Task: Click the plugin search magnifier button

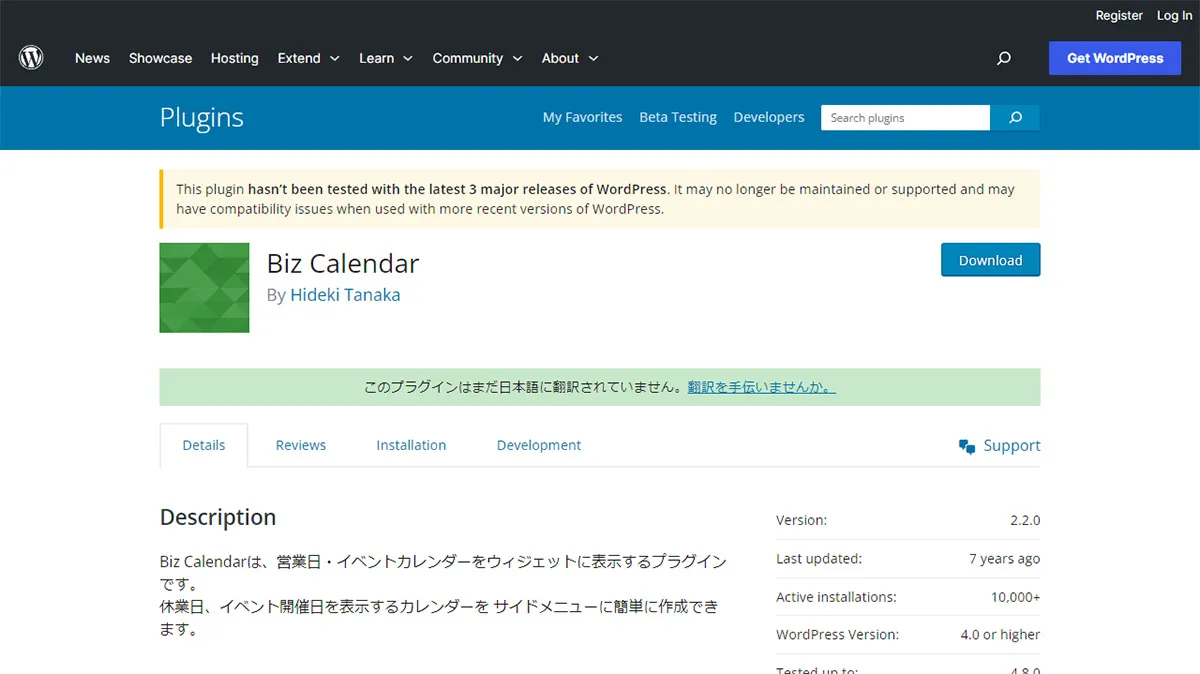Action: pos(1015,117)
